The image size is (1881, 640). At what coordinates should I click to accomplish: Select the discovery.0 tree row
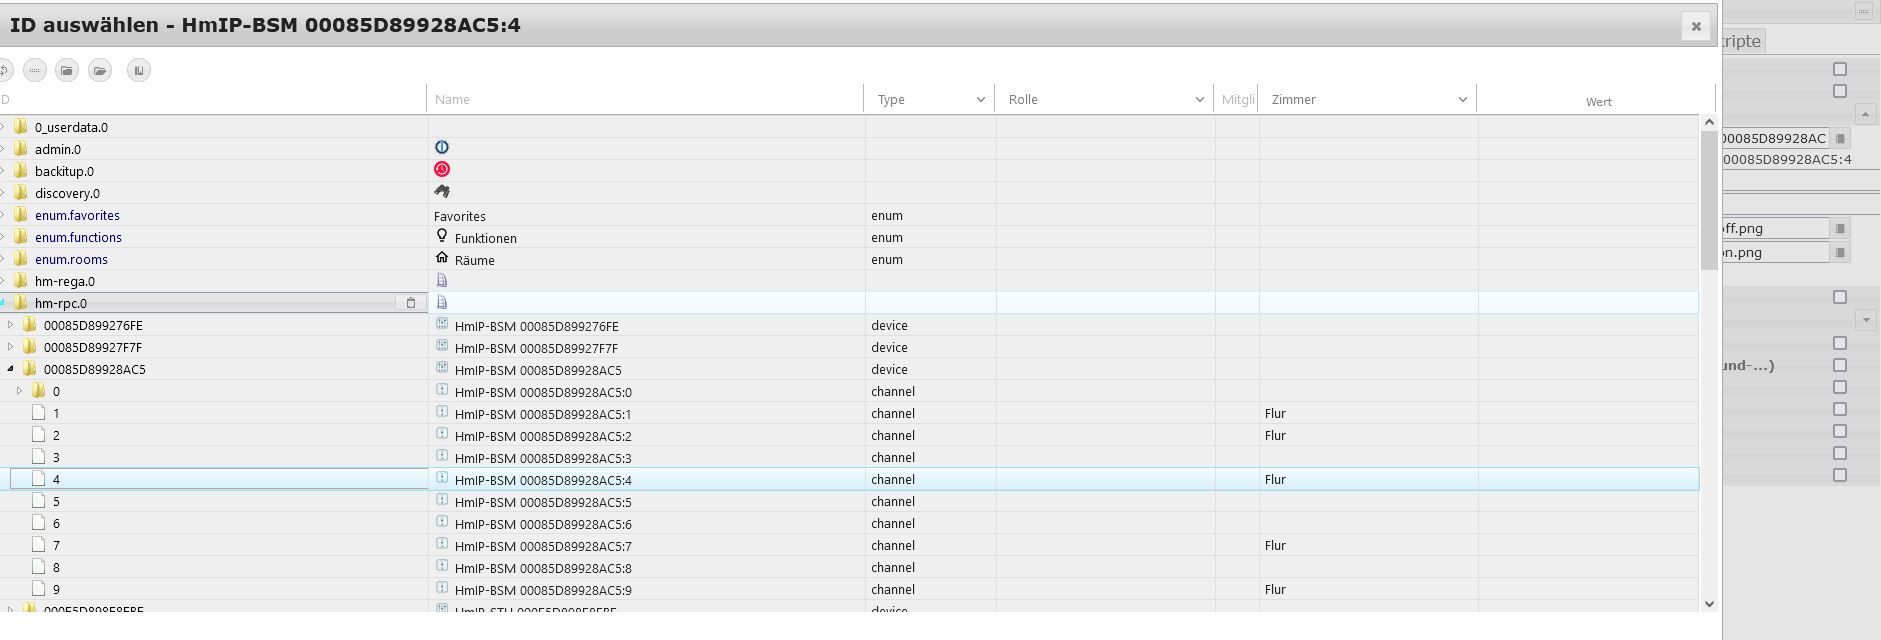[849, 193]
